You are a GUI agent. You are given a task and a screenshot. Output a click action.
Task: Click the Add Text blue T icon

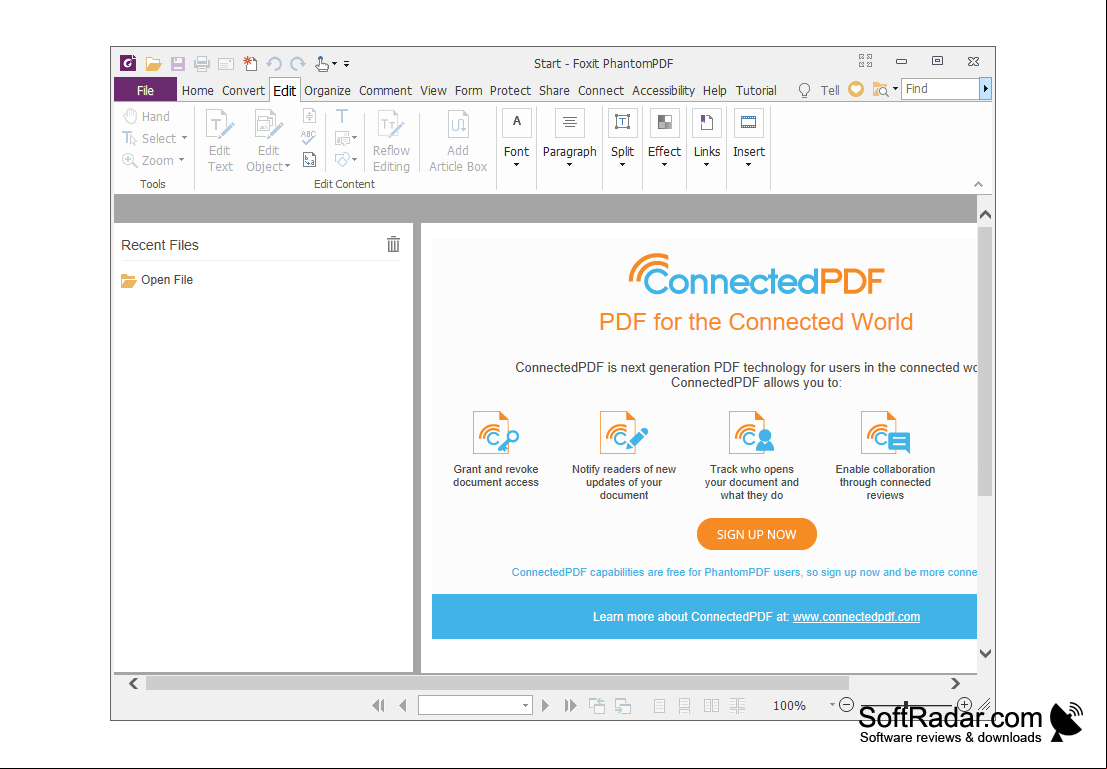342,116
